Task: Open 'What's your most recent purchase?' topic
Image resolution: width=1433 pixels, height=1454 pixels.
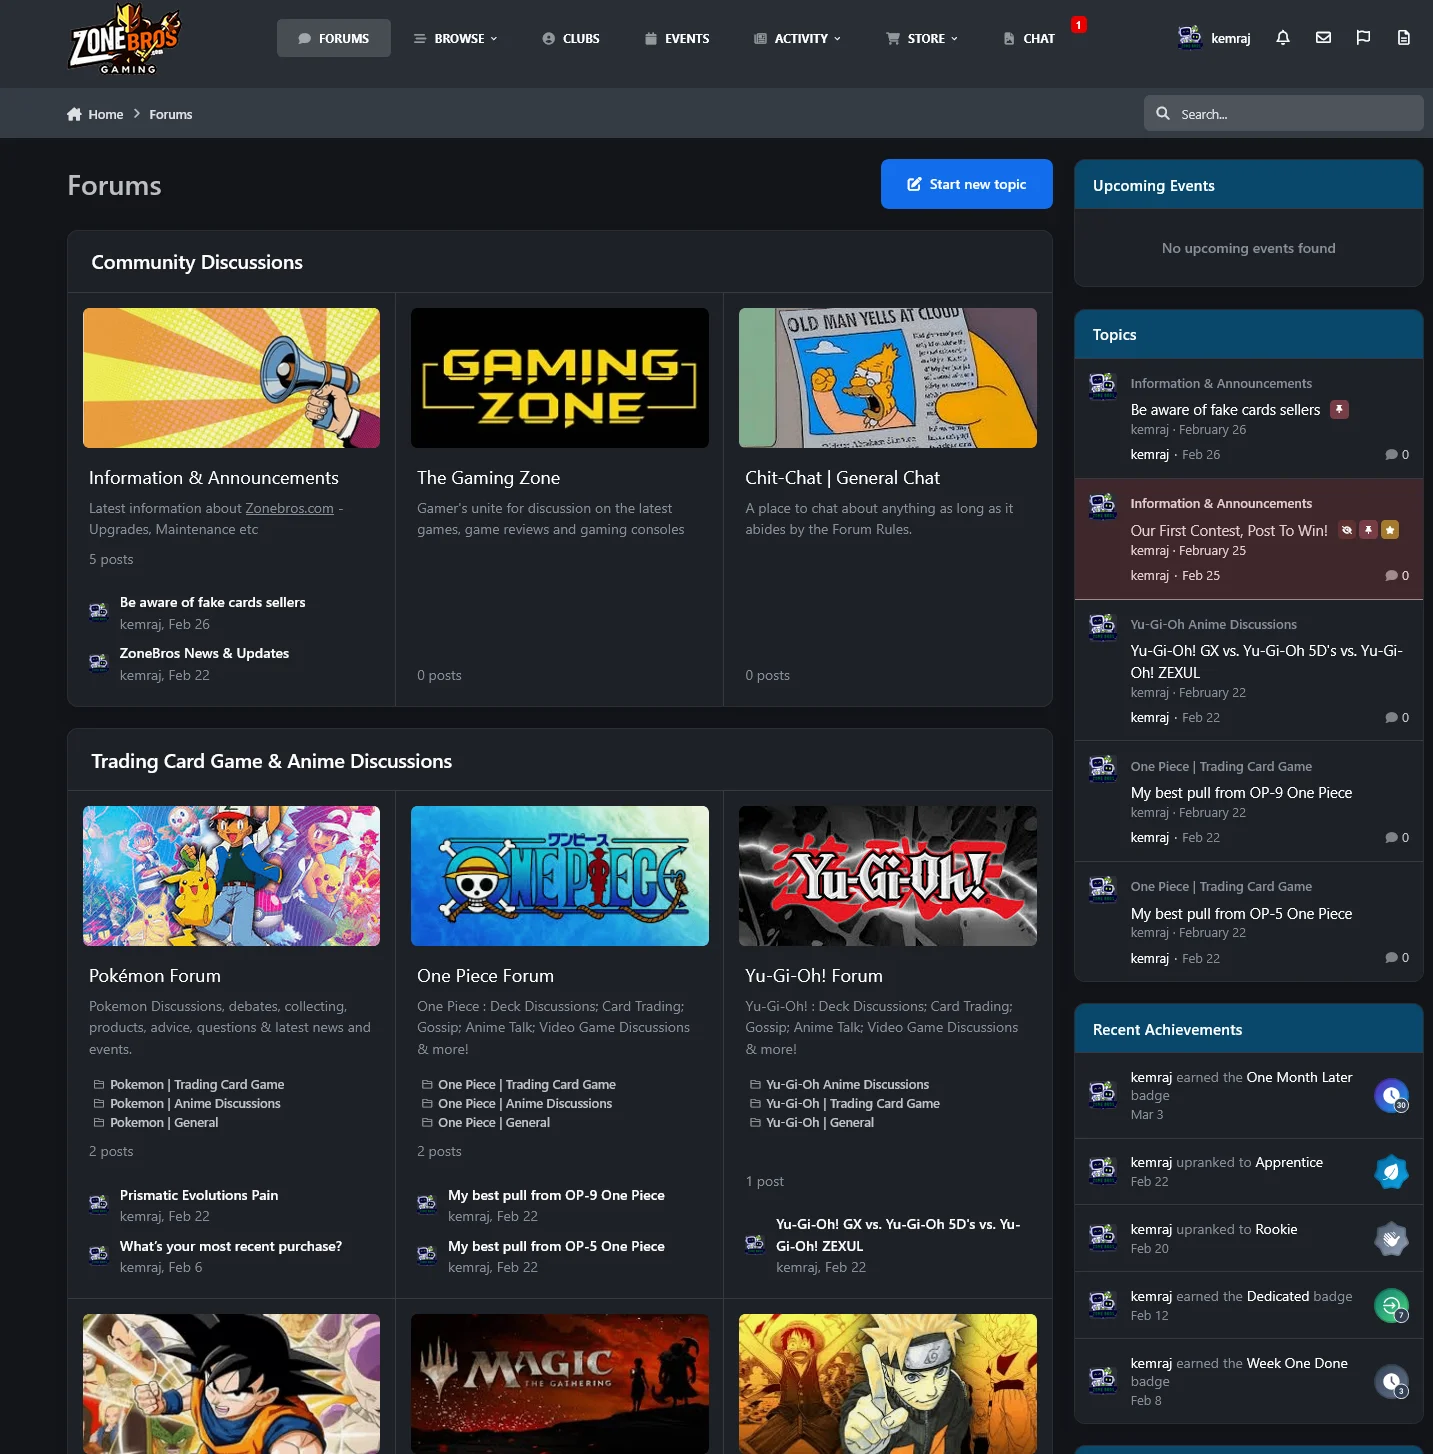Action: coord(231,1246)
